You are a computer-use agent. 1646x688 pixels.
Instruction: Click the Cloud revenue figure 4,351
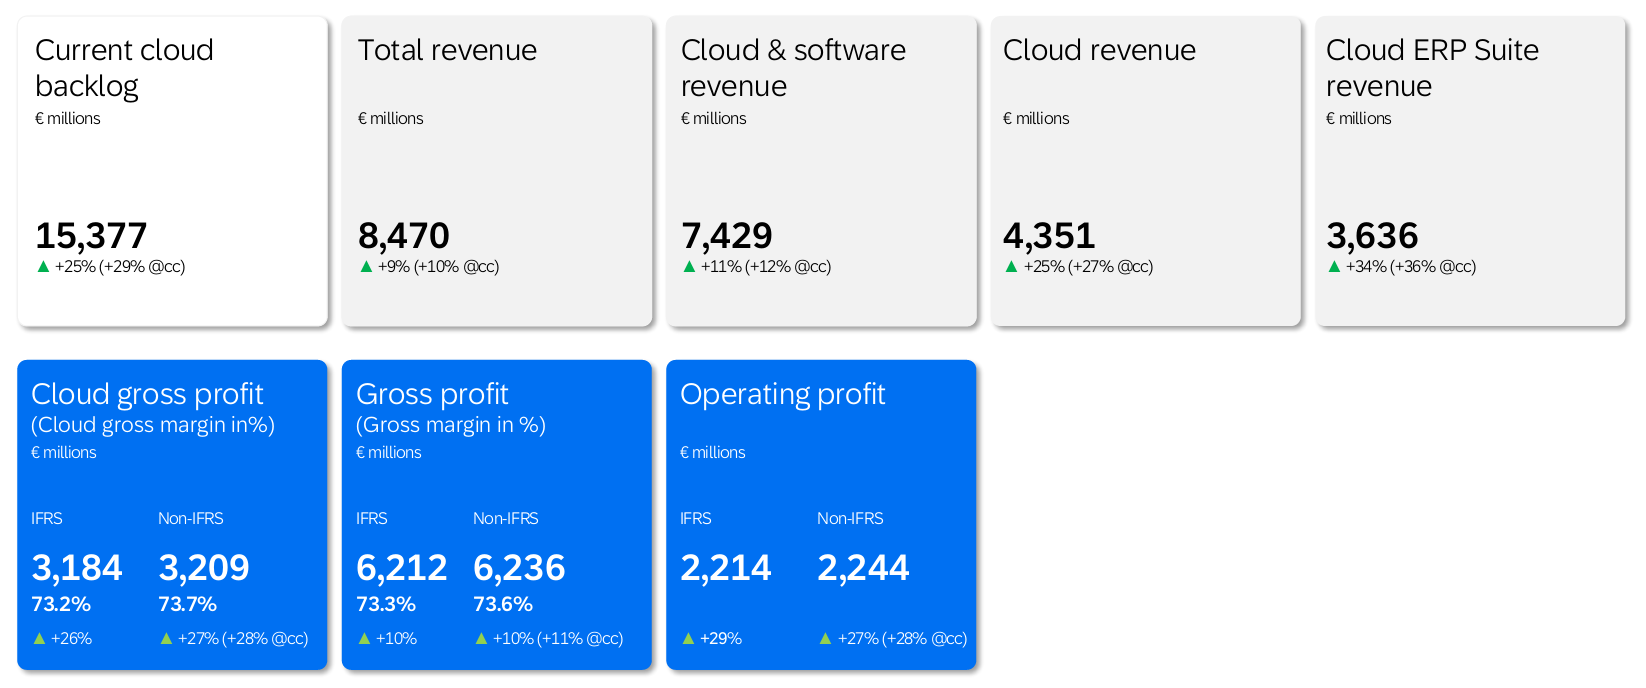pos(1049,236)
